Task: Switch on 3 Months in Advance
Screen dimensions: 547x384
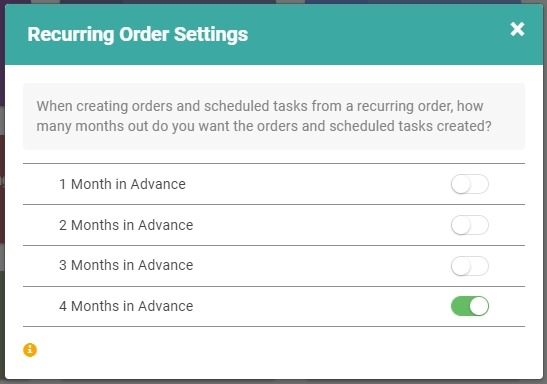Action: pyautogui.click(x=470, y=266)
